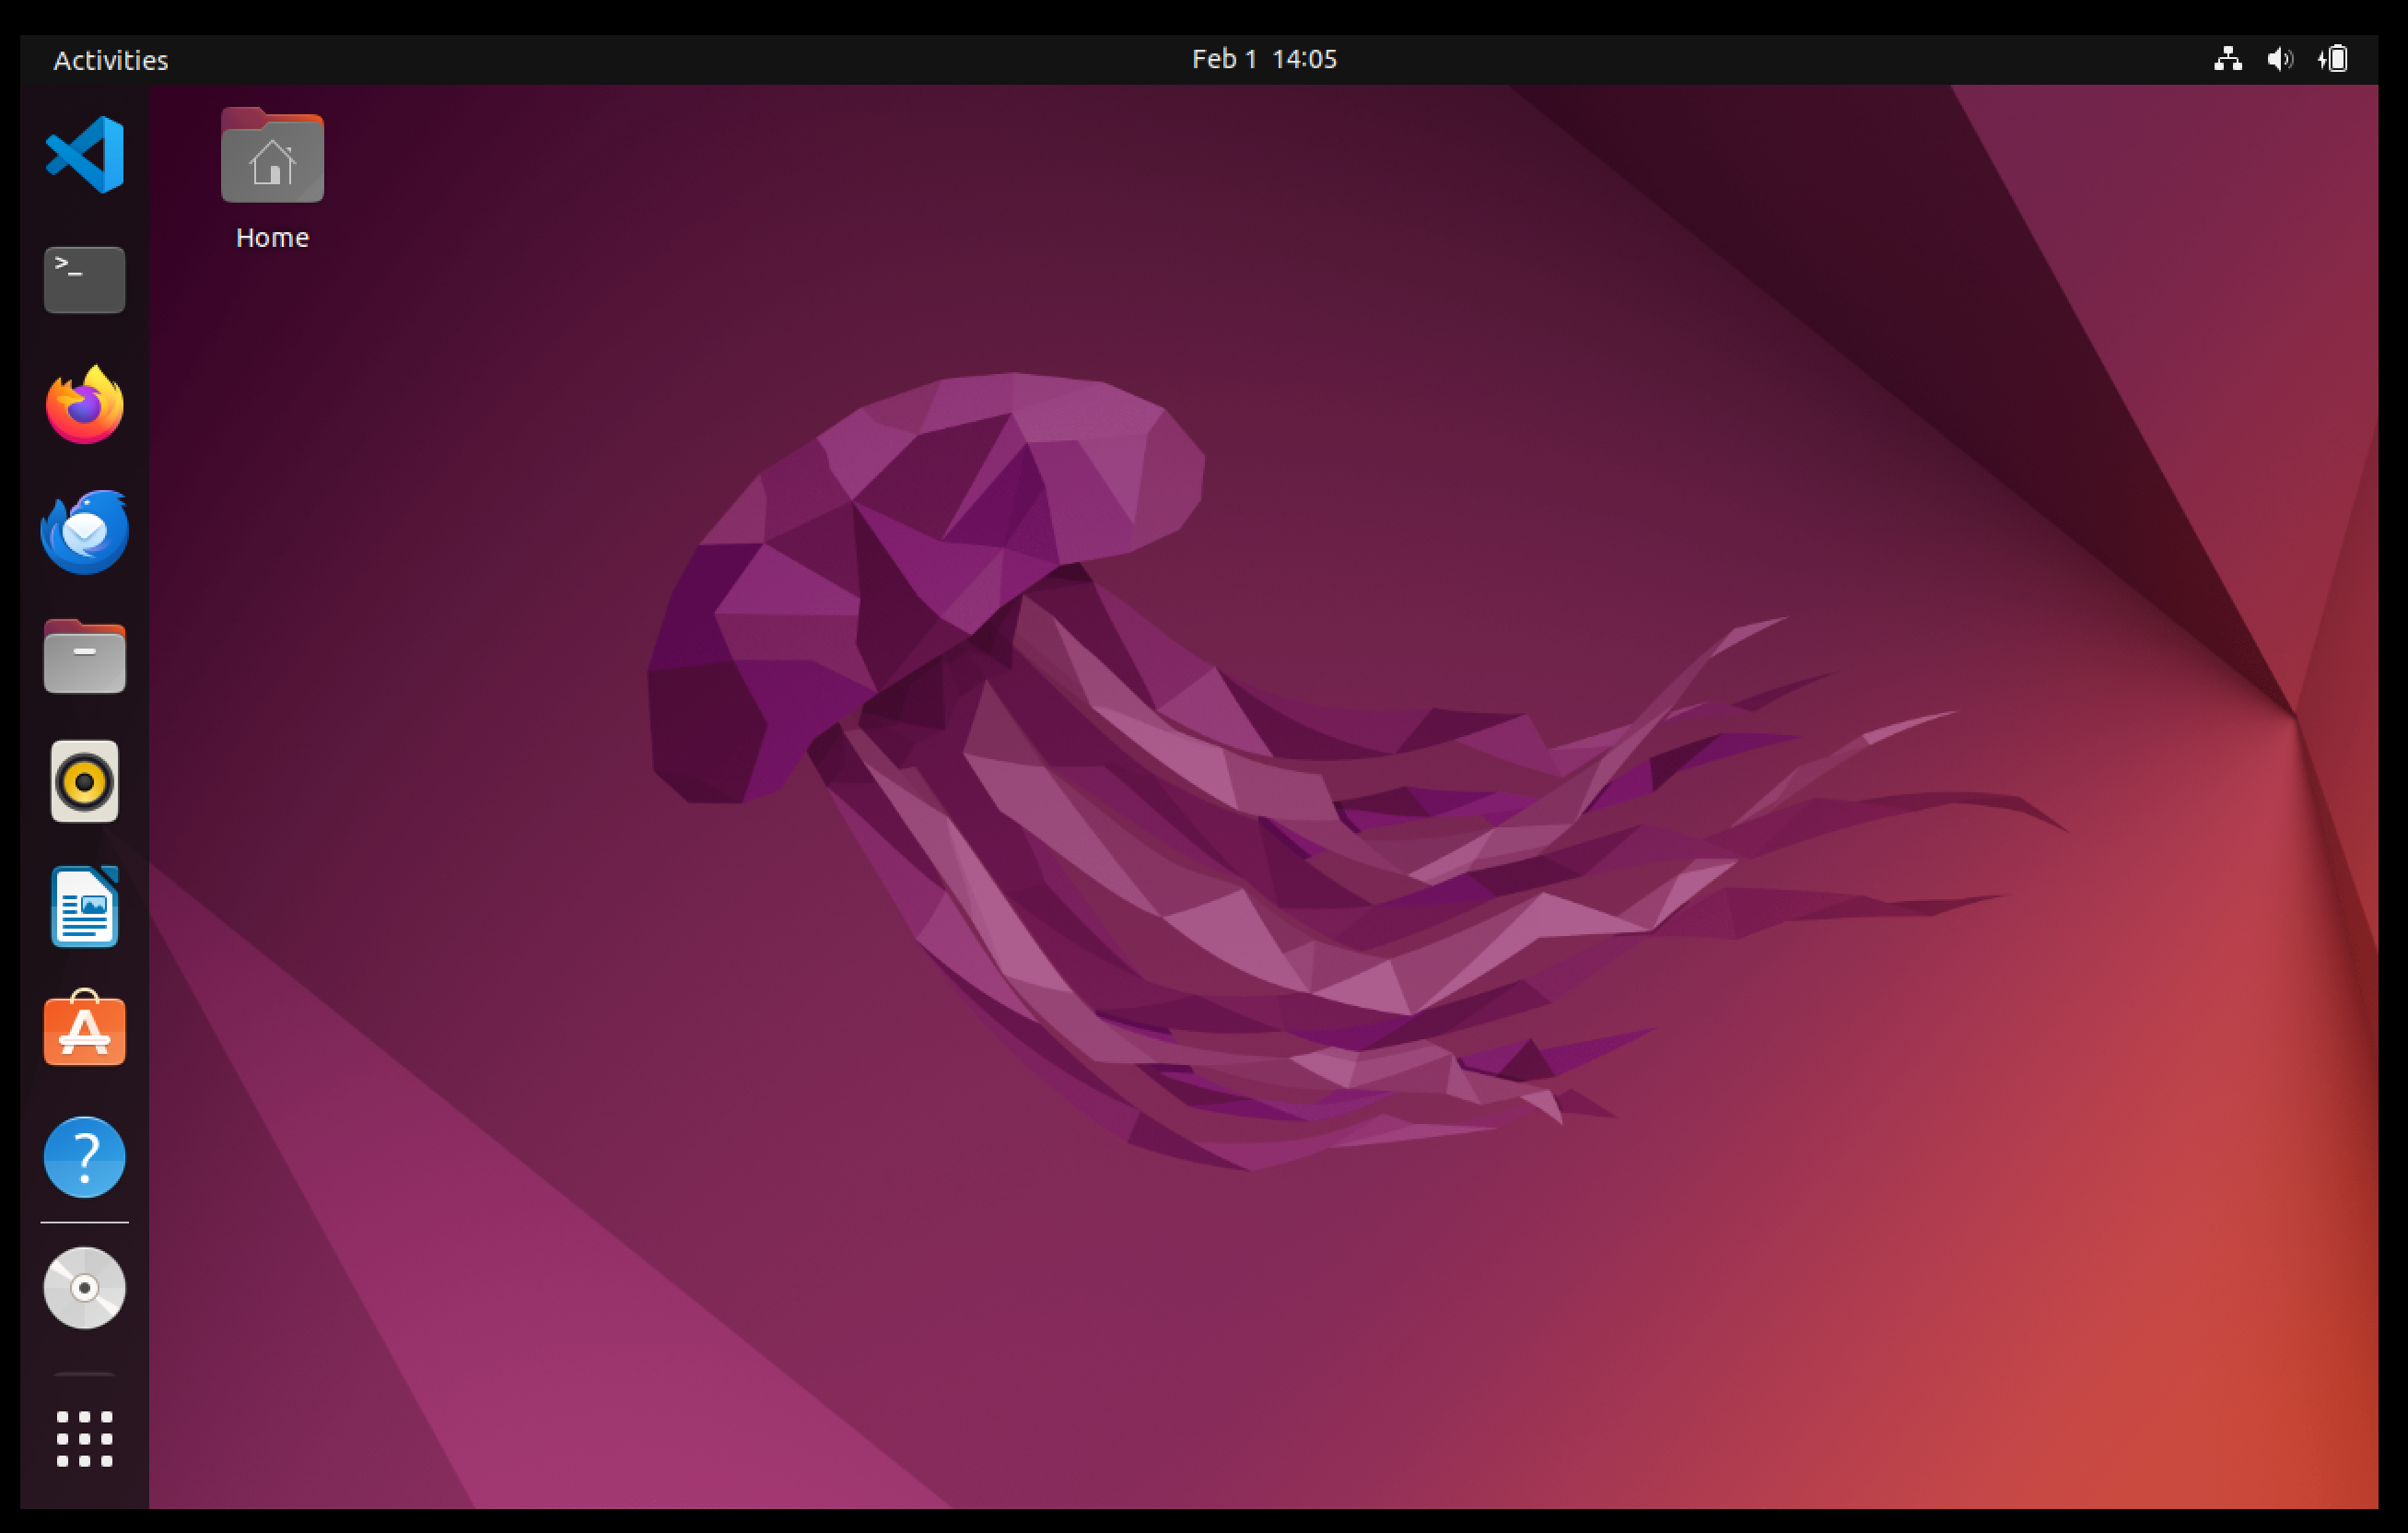Launch Visual Studio Code from the dock
The width and height of the screenshot is (2408, 1533).
pos(85,155)
